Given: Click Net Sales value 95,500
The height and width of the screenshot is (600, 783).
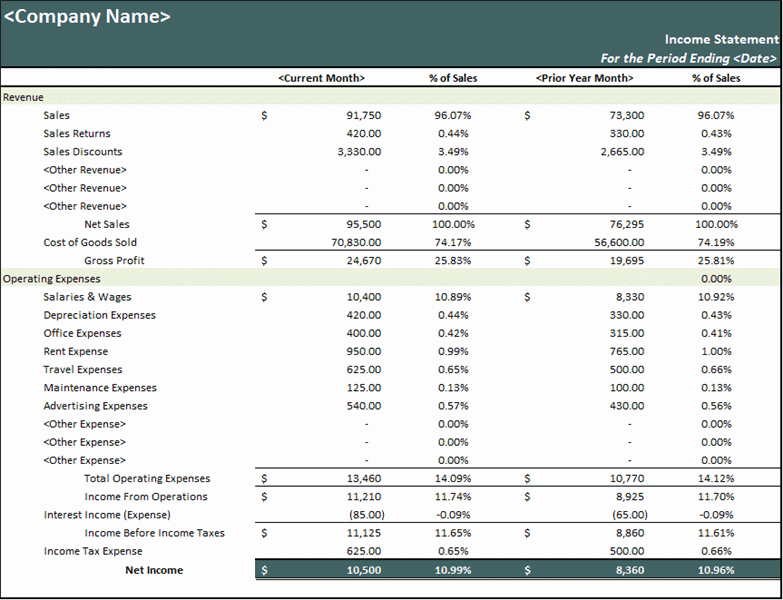Looking at the screenshot, I should coord(364,225).
